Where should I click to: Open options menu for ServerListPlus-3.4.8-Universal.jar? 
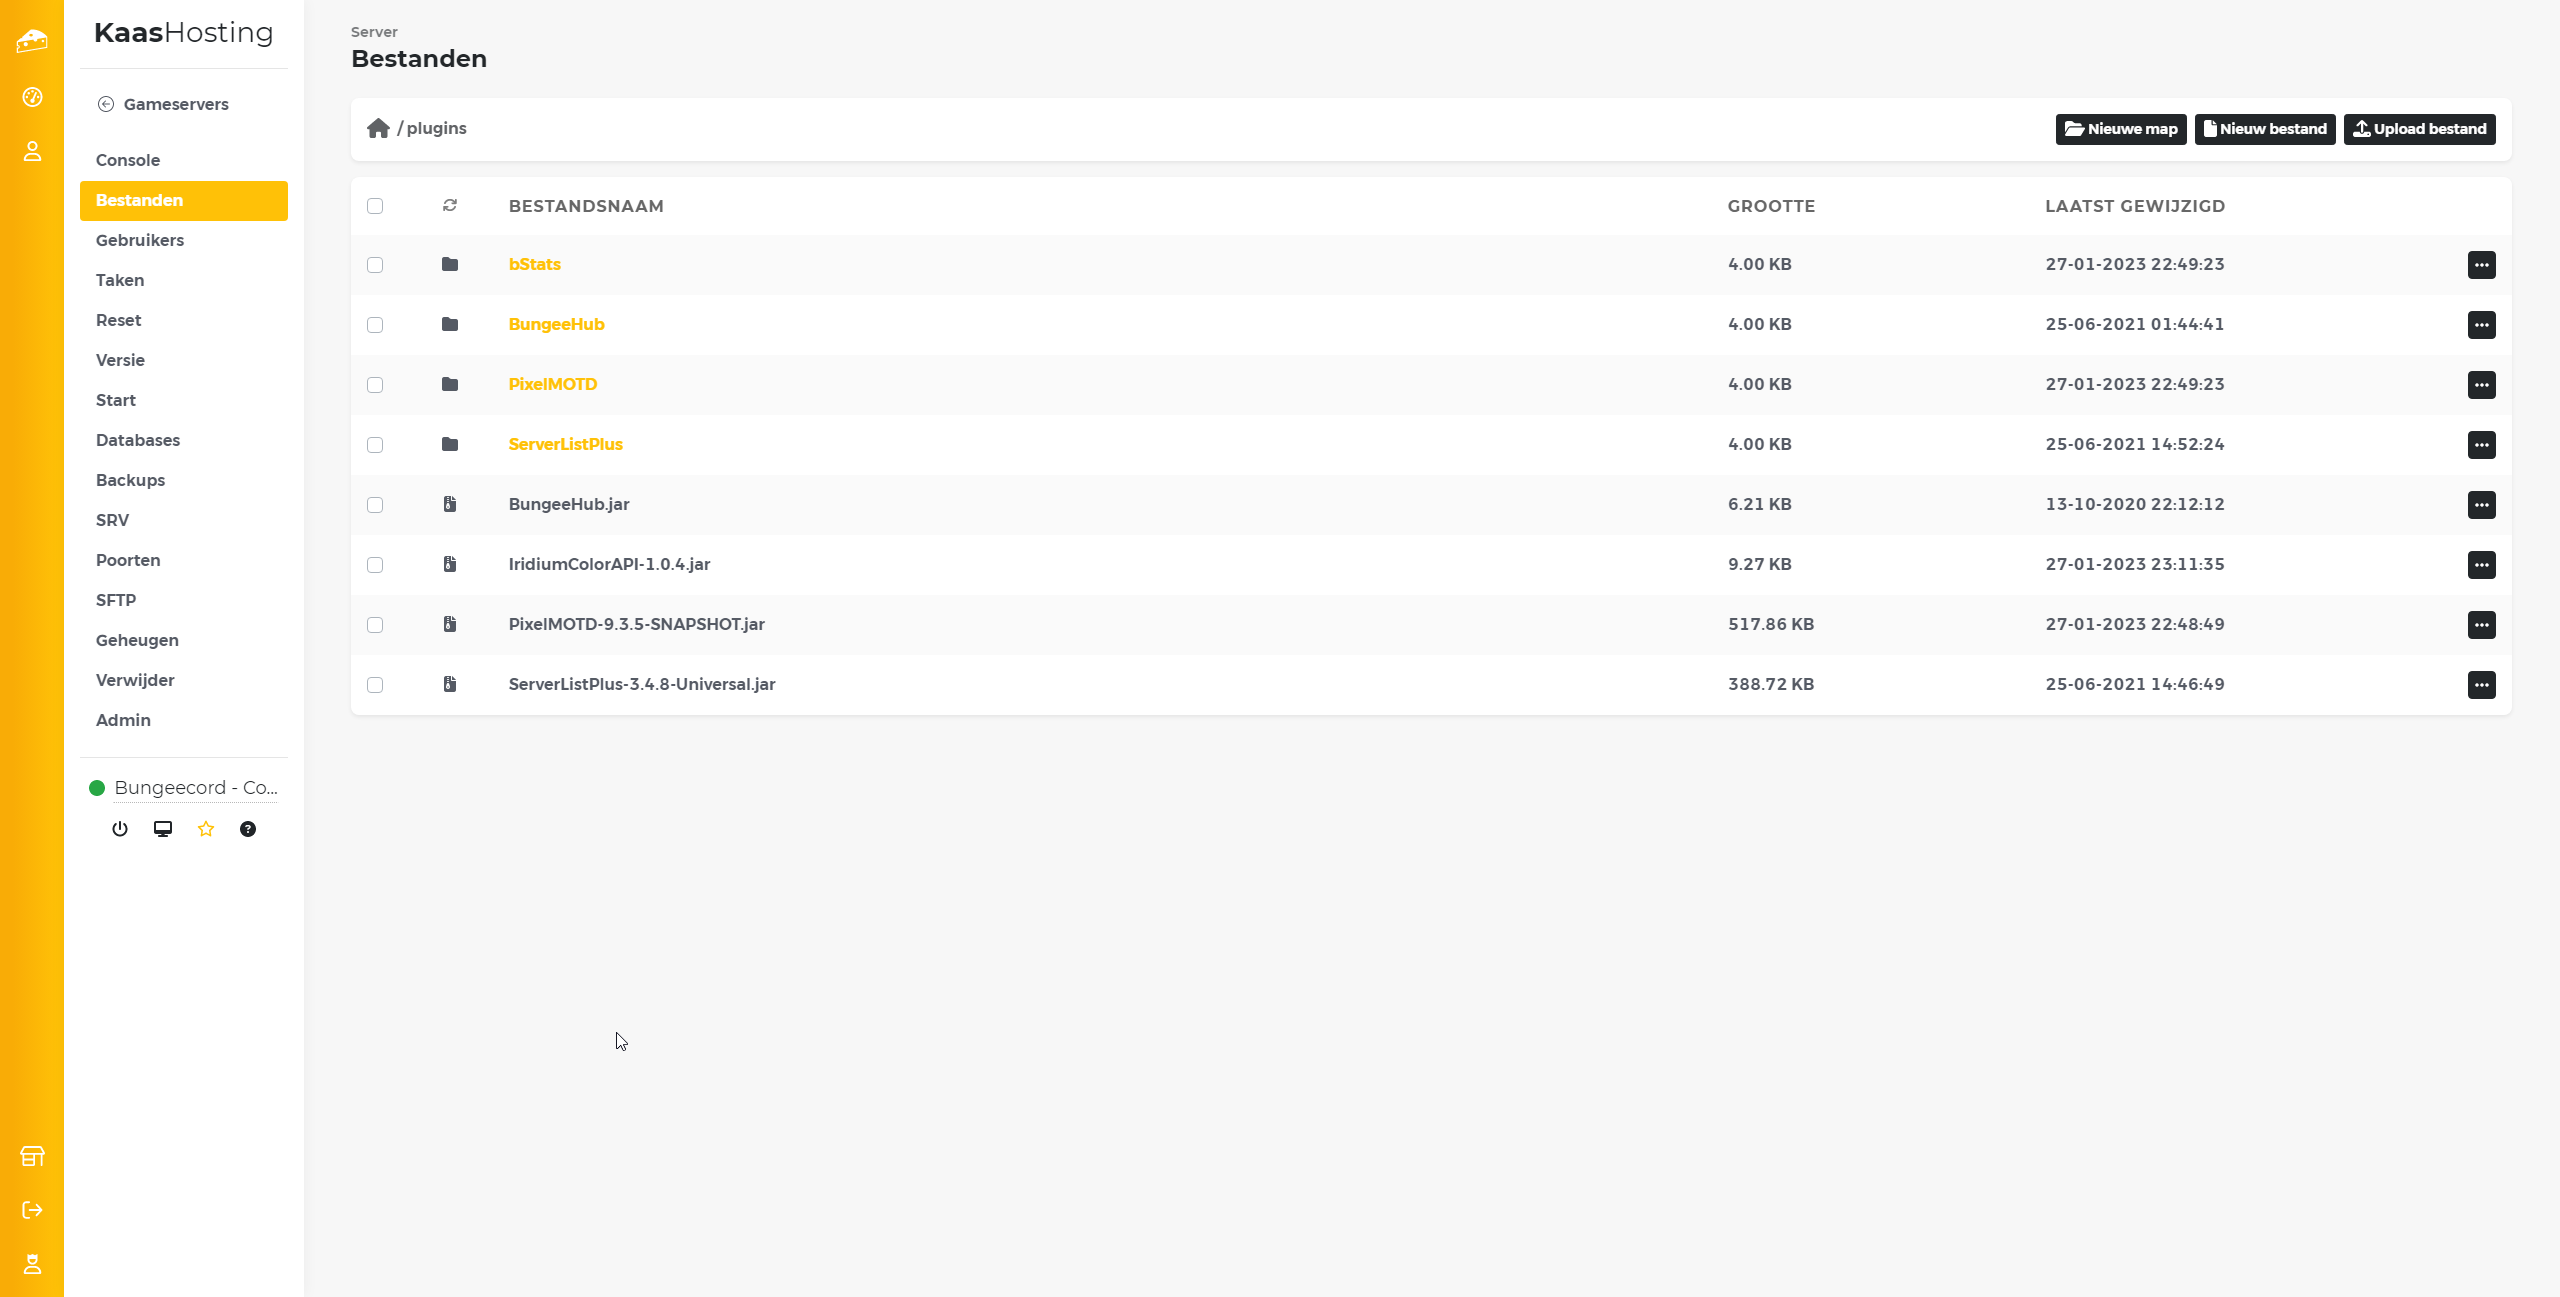coord(2481,685)
